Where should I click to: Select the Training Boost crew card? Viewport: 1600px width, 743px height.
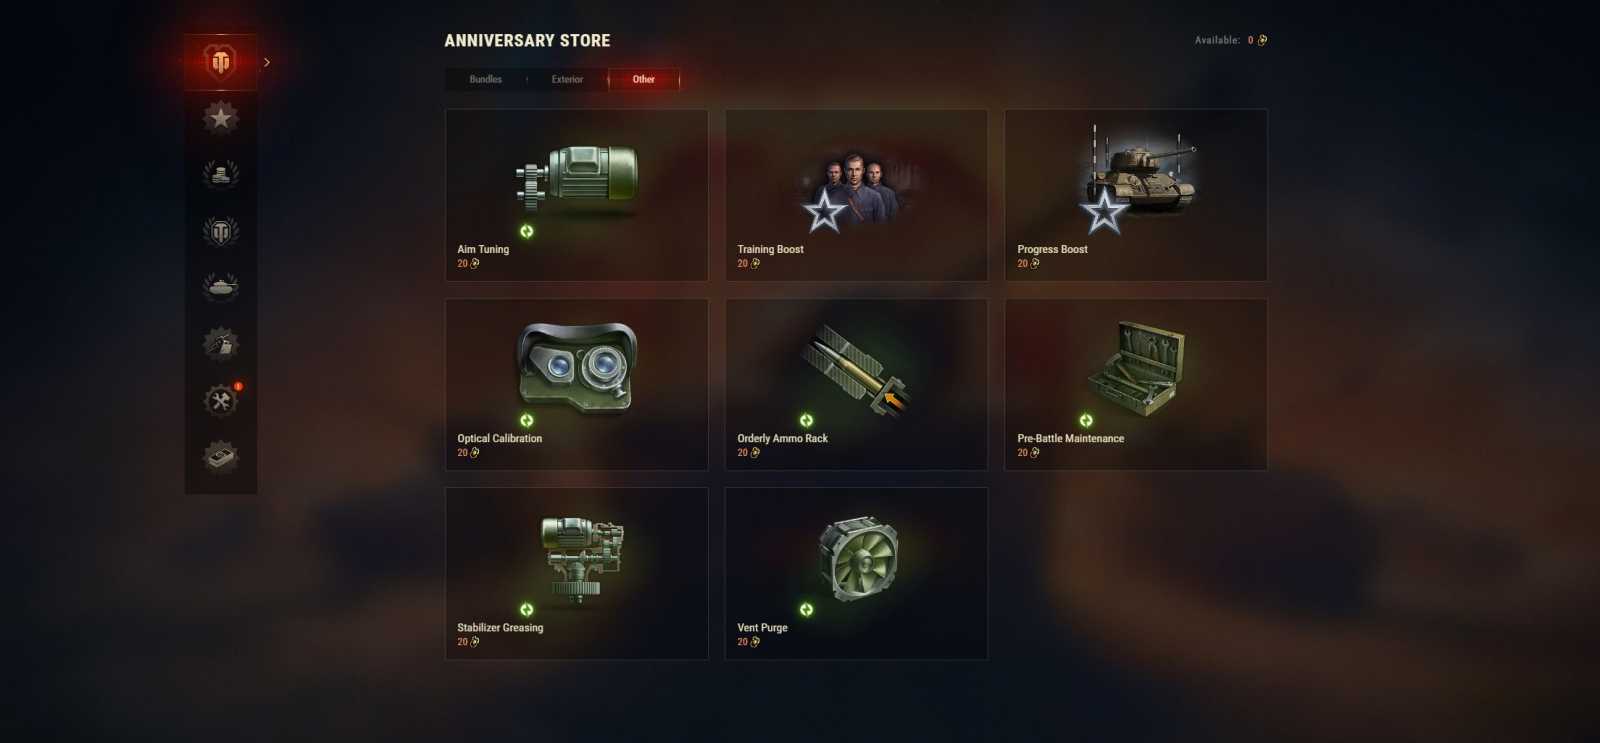[857, 195]
